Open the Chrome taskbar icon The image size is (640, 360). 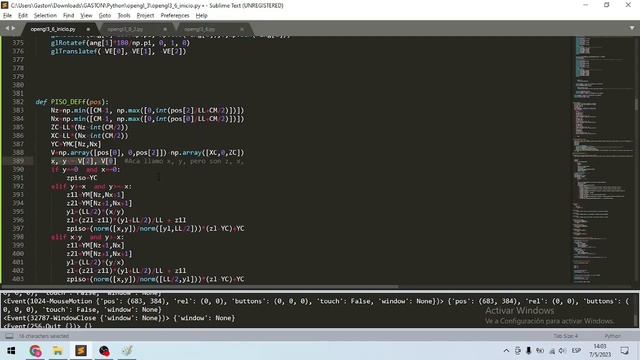[36, 351]
